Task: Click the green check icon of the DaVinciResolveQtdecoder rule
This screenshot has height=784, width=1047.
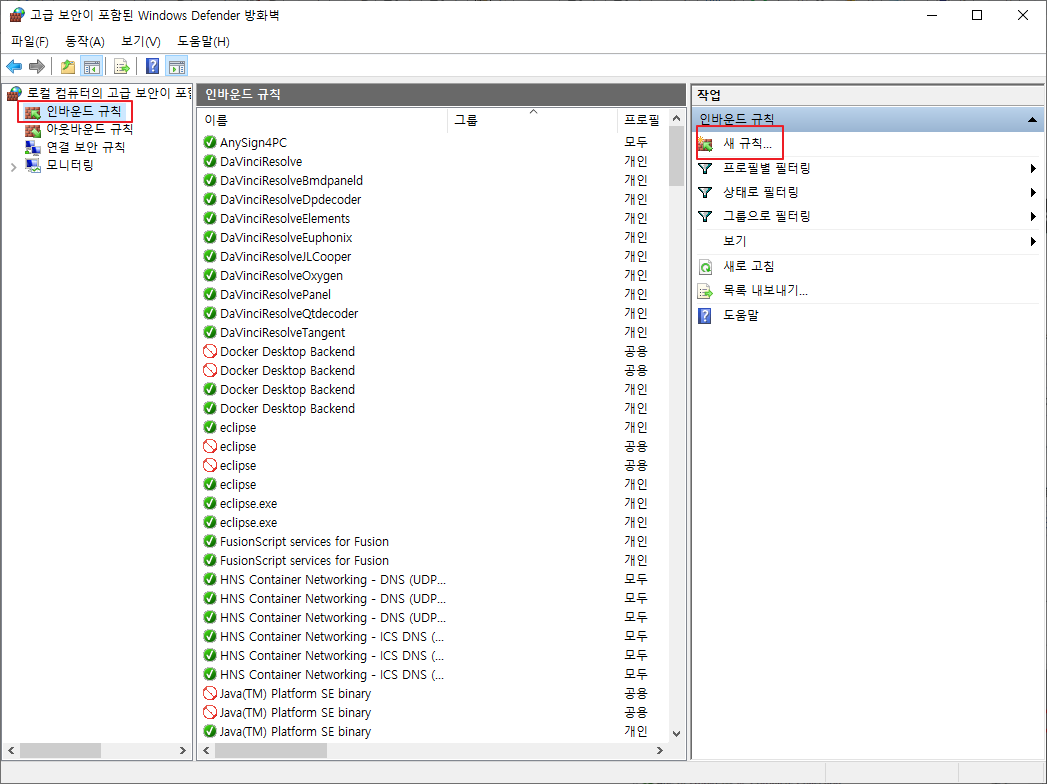Action: [x=210, y=313]
